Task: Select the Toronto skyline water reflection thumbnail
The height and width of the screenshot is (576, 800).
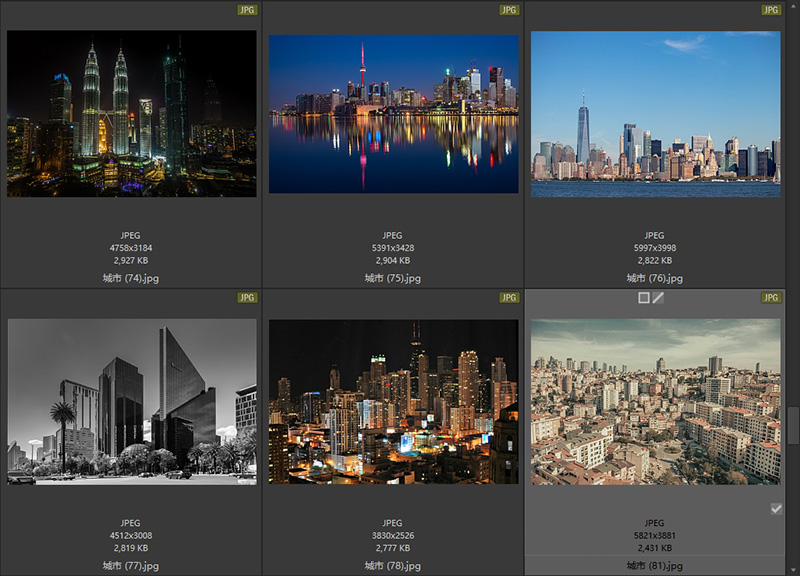Action: 393,113
